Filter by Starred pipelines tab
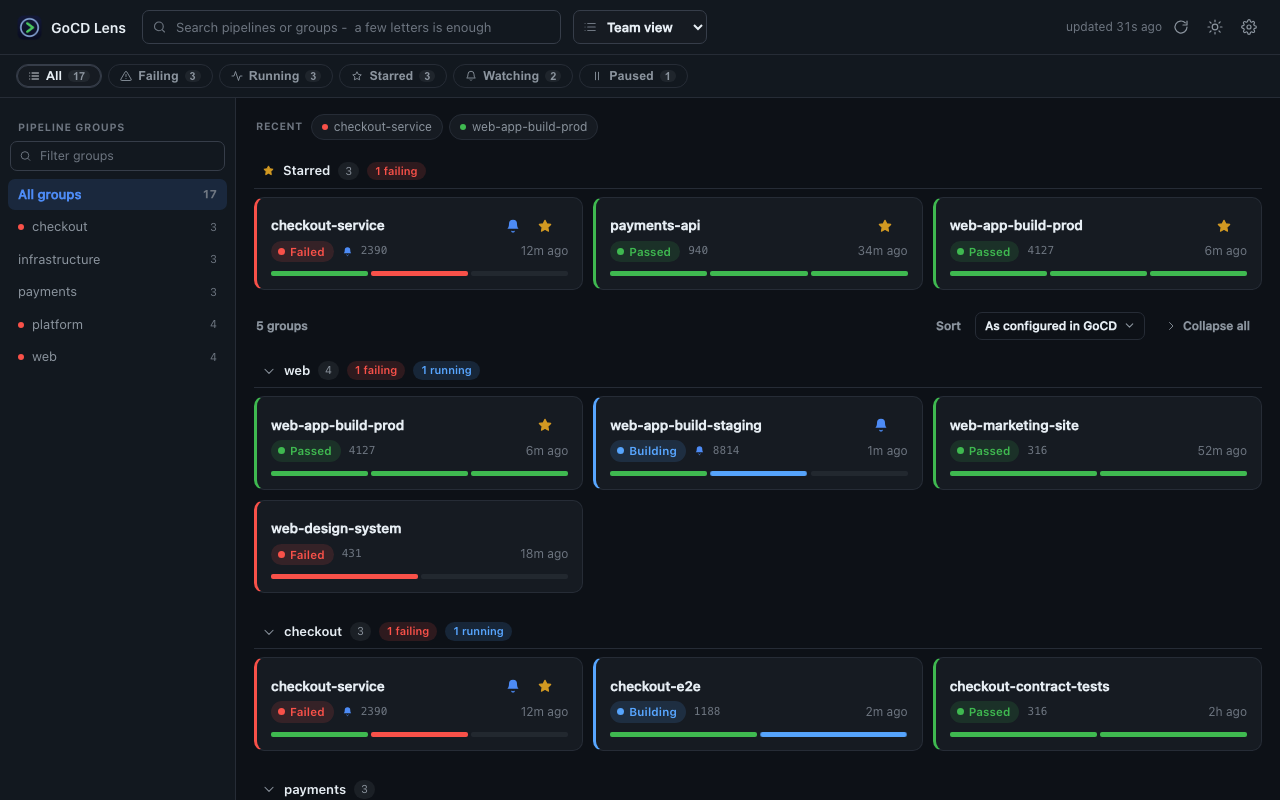Screen dimensions: 1280x800 [392, 76]
